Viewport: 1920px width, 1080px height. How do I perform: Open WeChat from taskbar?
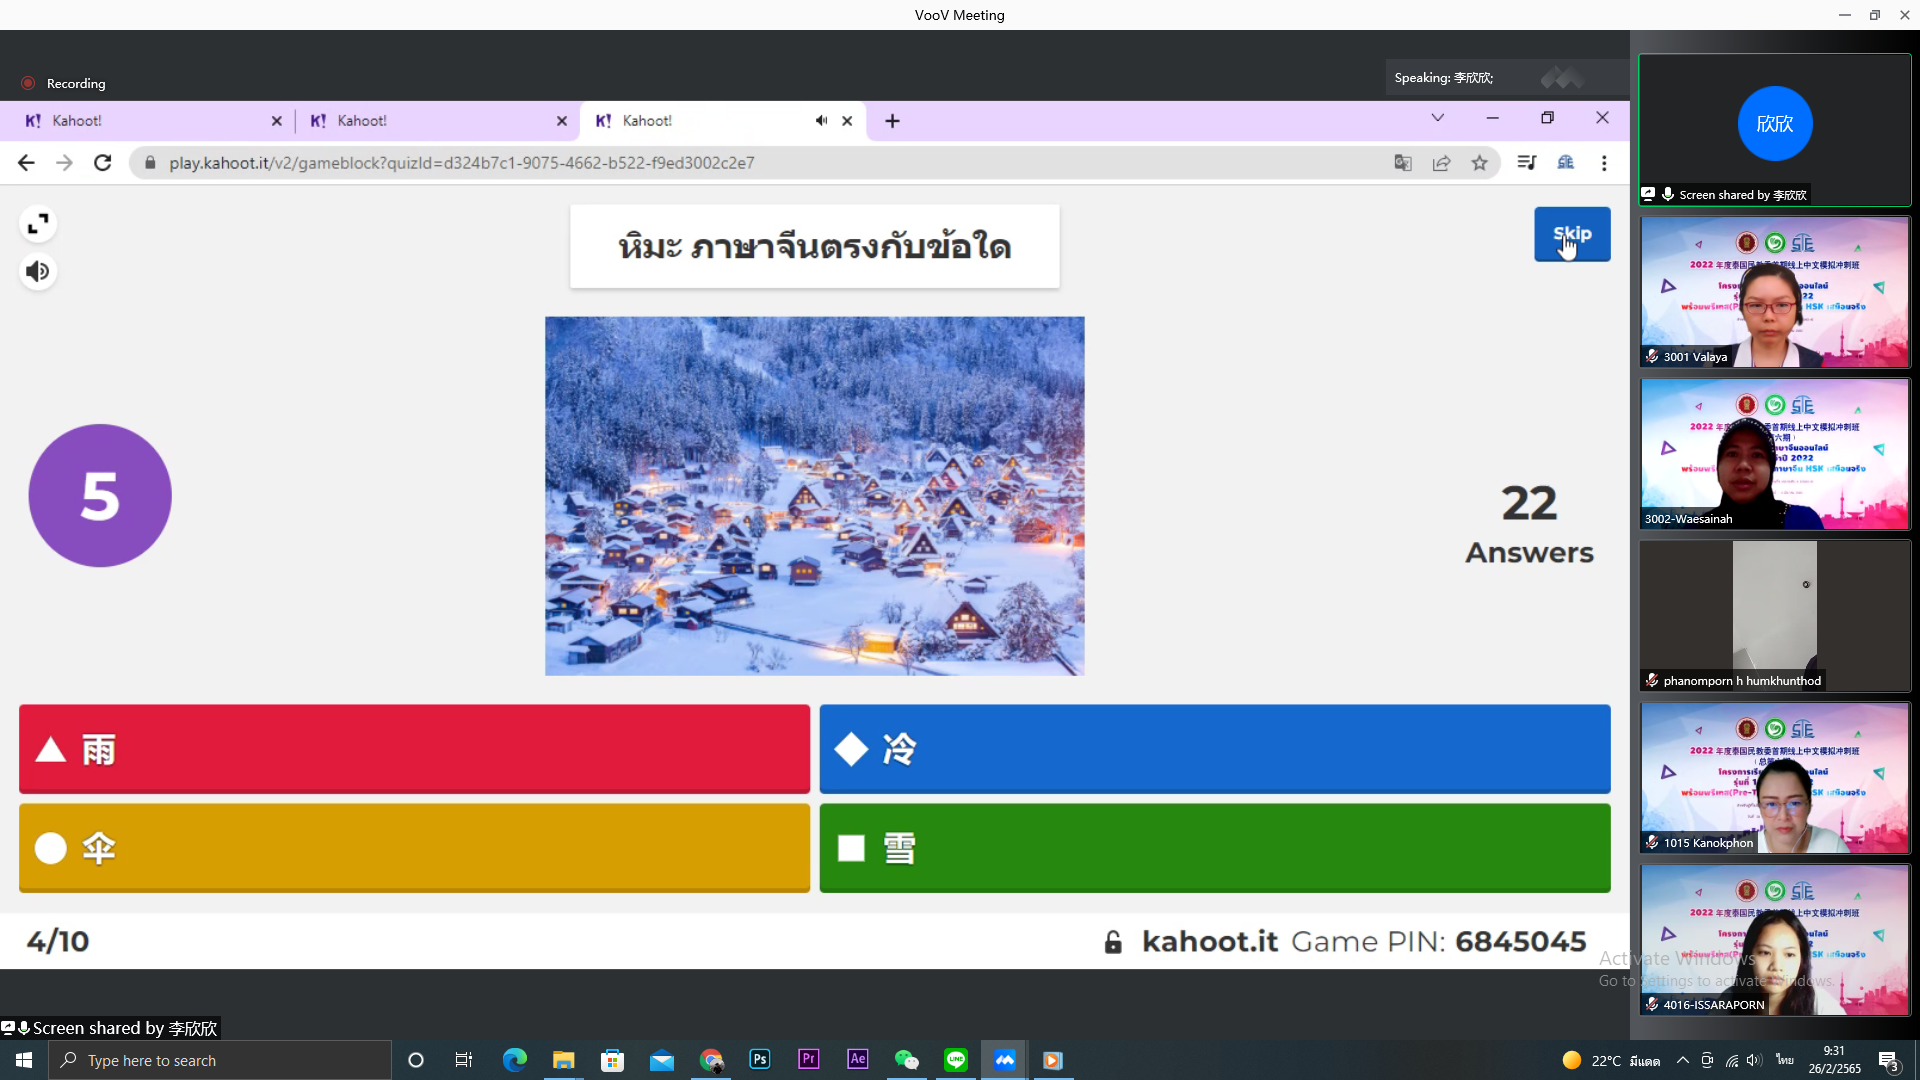pyautogui.click(x=907, y=1060)
